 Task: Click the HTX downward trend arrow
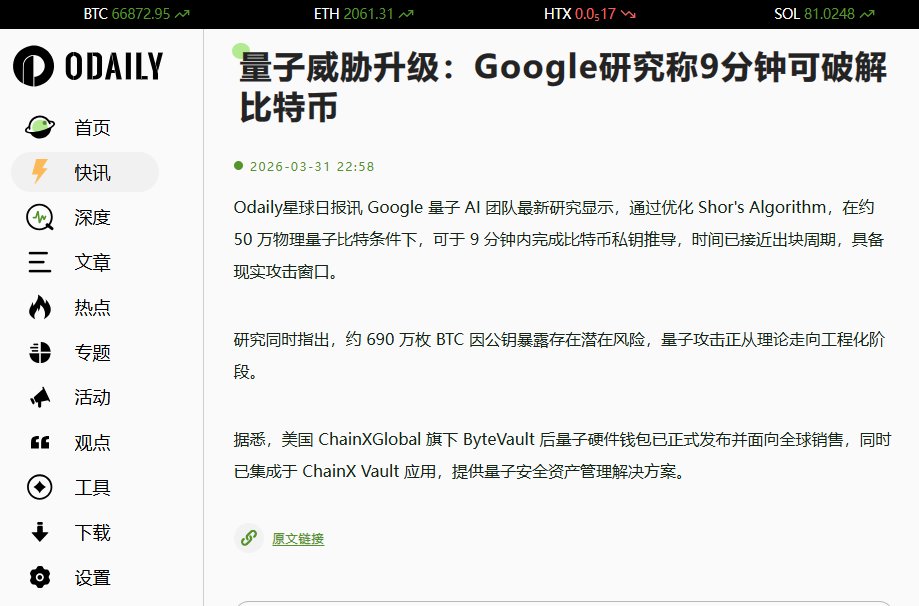tap(628, 14)
